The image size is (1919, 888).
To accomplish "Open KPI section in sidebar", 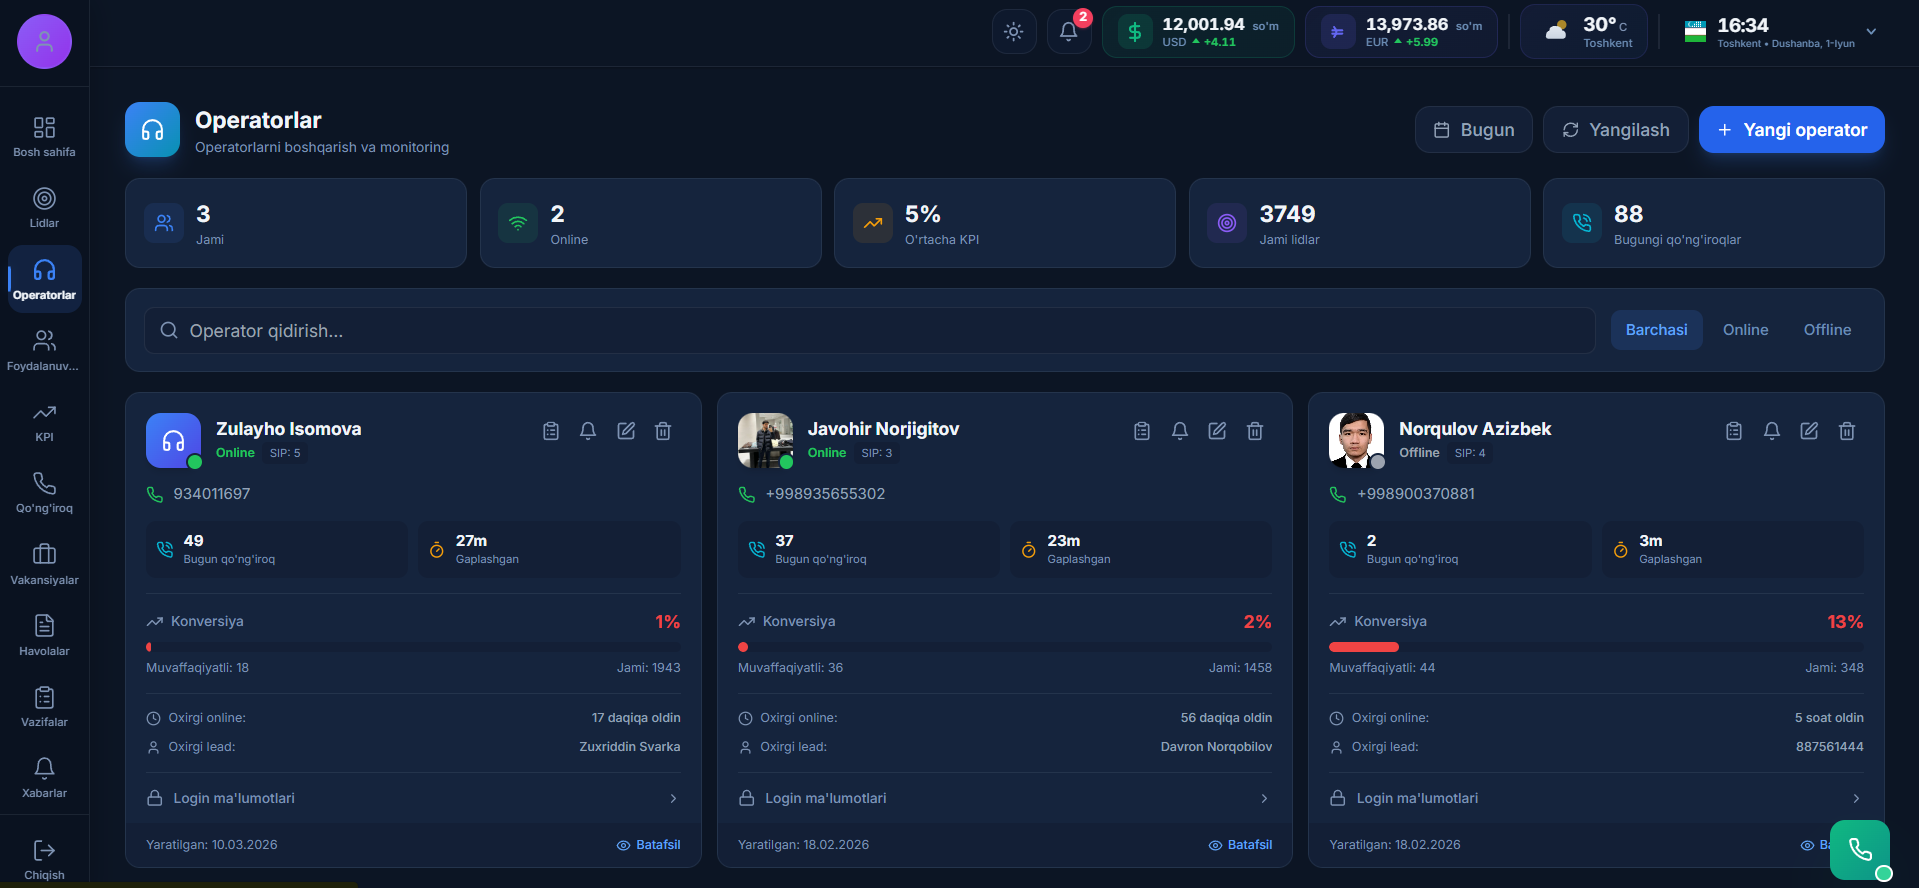I will [44, 422].
